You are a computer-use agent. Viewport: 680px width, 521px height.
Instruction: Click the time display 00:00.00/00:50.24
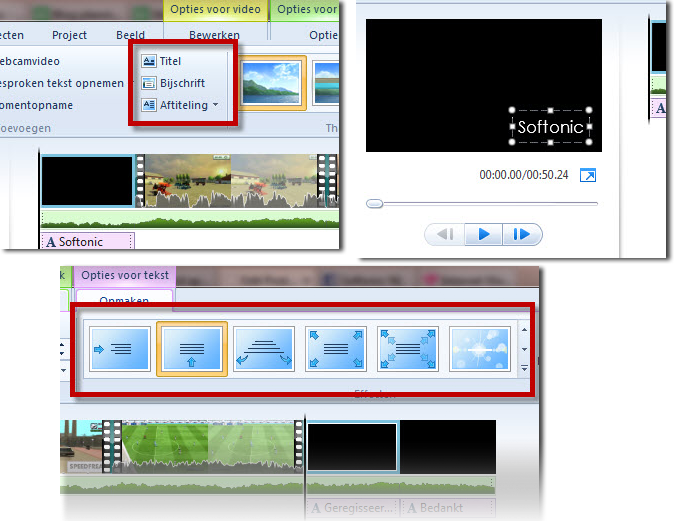click(523, 175)
